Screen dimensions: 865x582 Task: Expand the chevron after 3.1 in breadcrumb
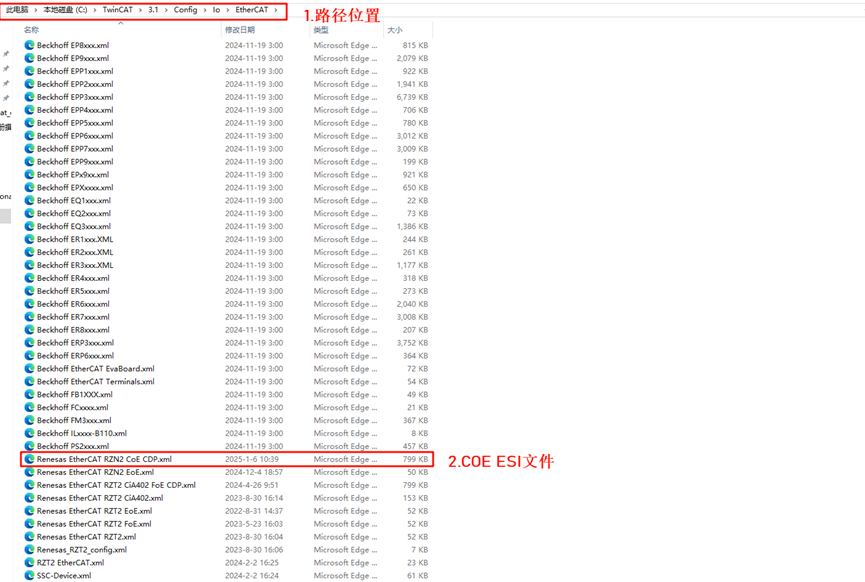[166, 10]
